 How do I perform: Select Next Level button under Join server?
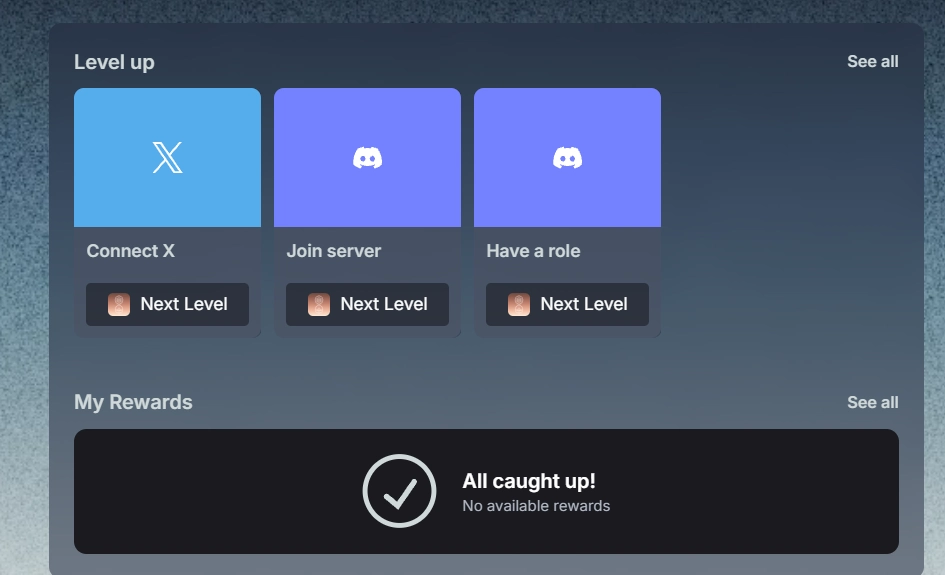pos(368,304)
